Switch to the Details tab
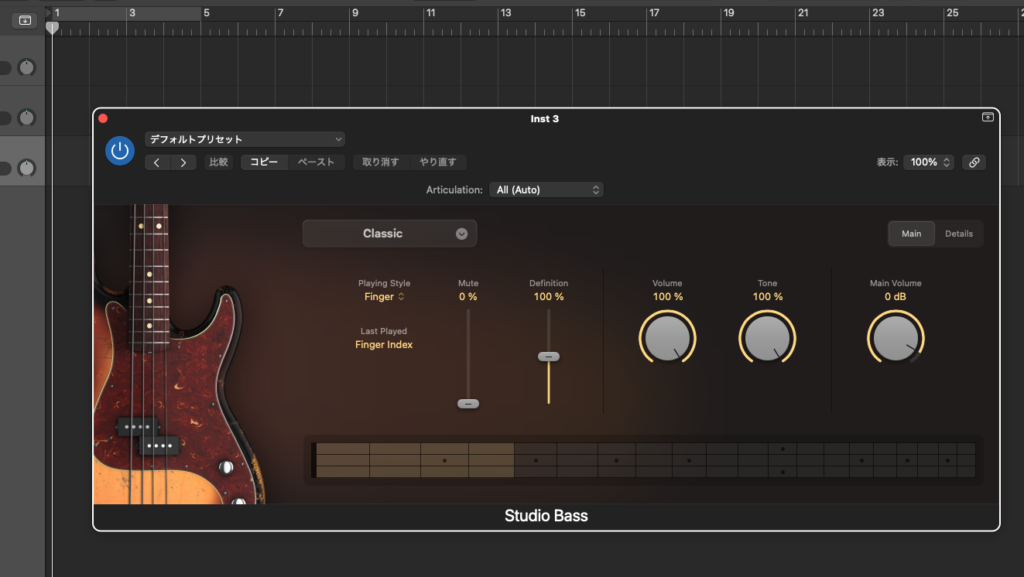1024x577 pixels. [959, 234]
